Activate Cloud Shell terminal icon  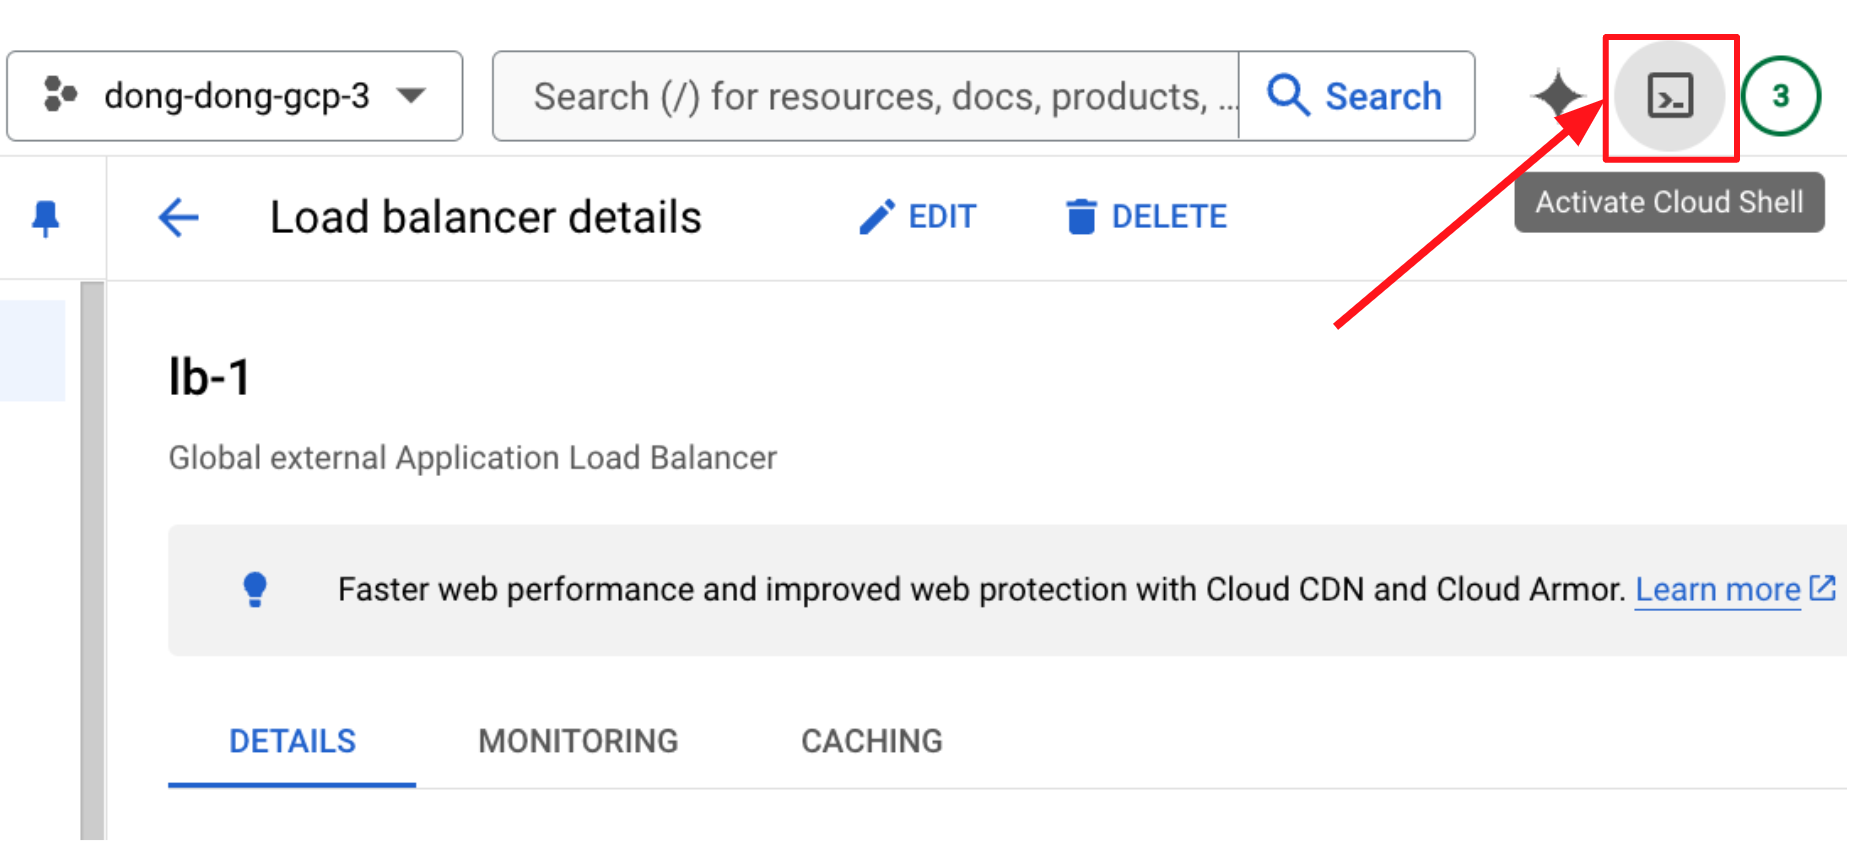click(x=1669, y=97)
